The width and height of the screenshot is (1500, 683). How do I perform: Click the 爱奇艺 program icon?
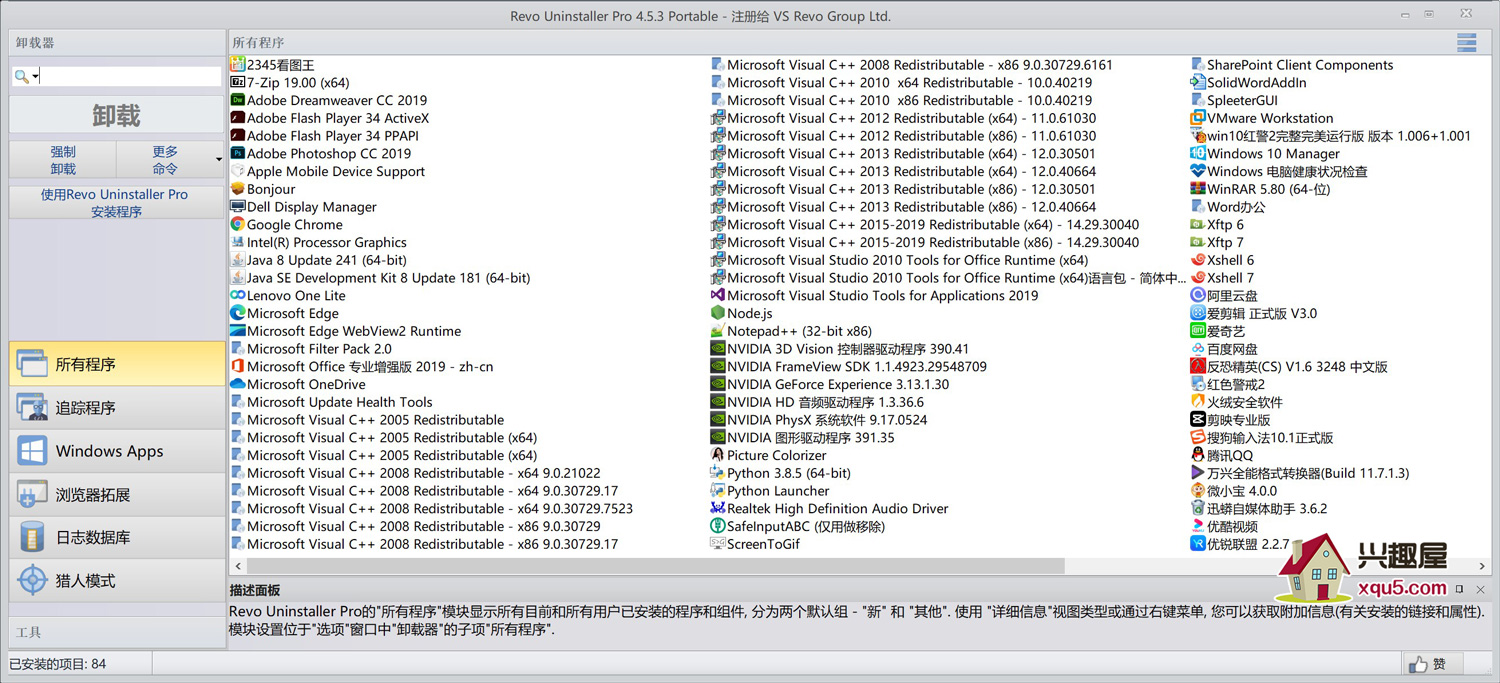click(x=1198, y=331)
